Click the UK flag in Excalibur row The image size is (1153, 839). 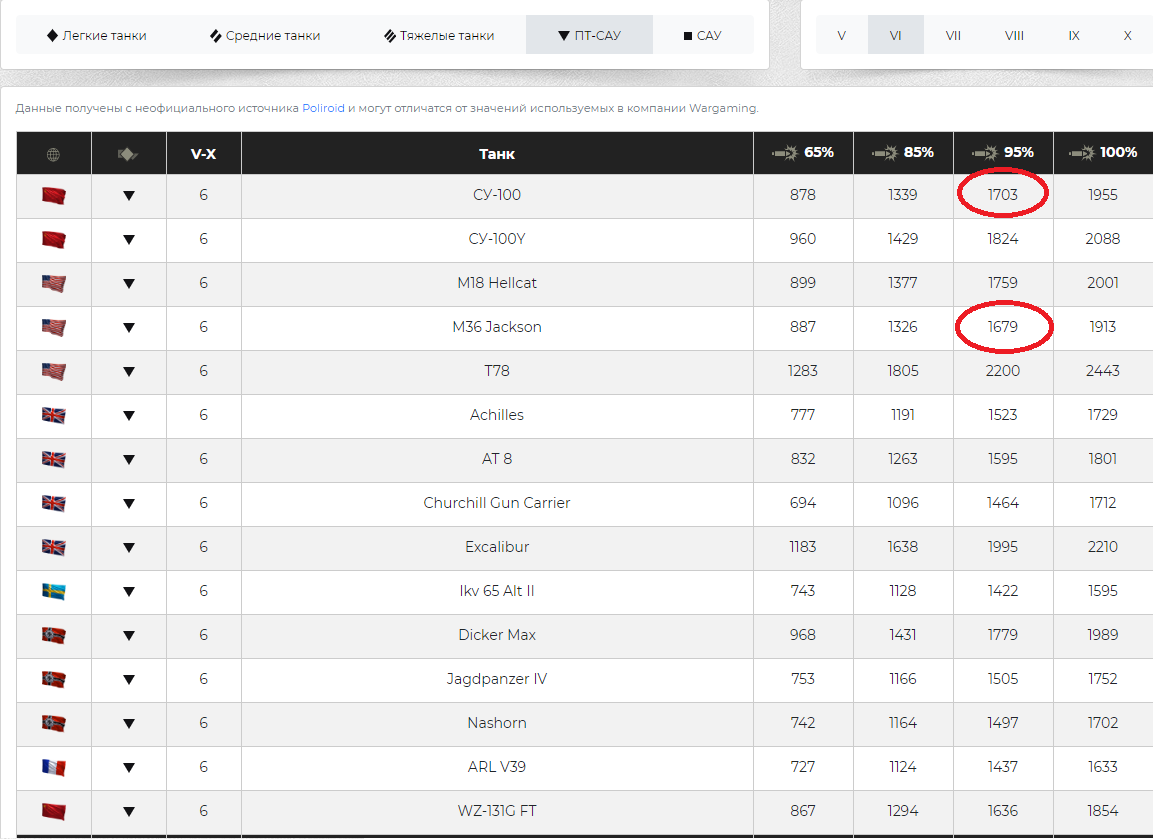tap(54, 547)
